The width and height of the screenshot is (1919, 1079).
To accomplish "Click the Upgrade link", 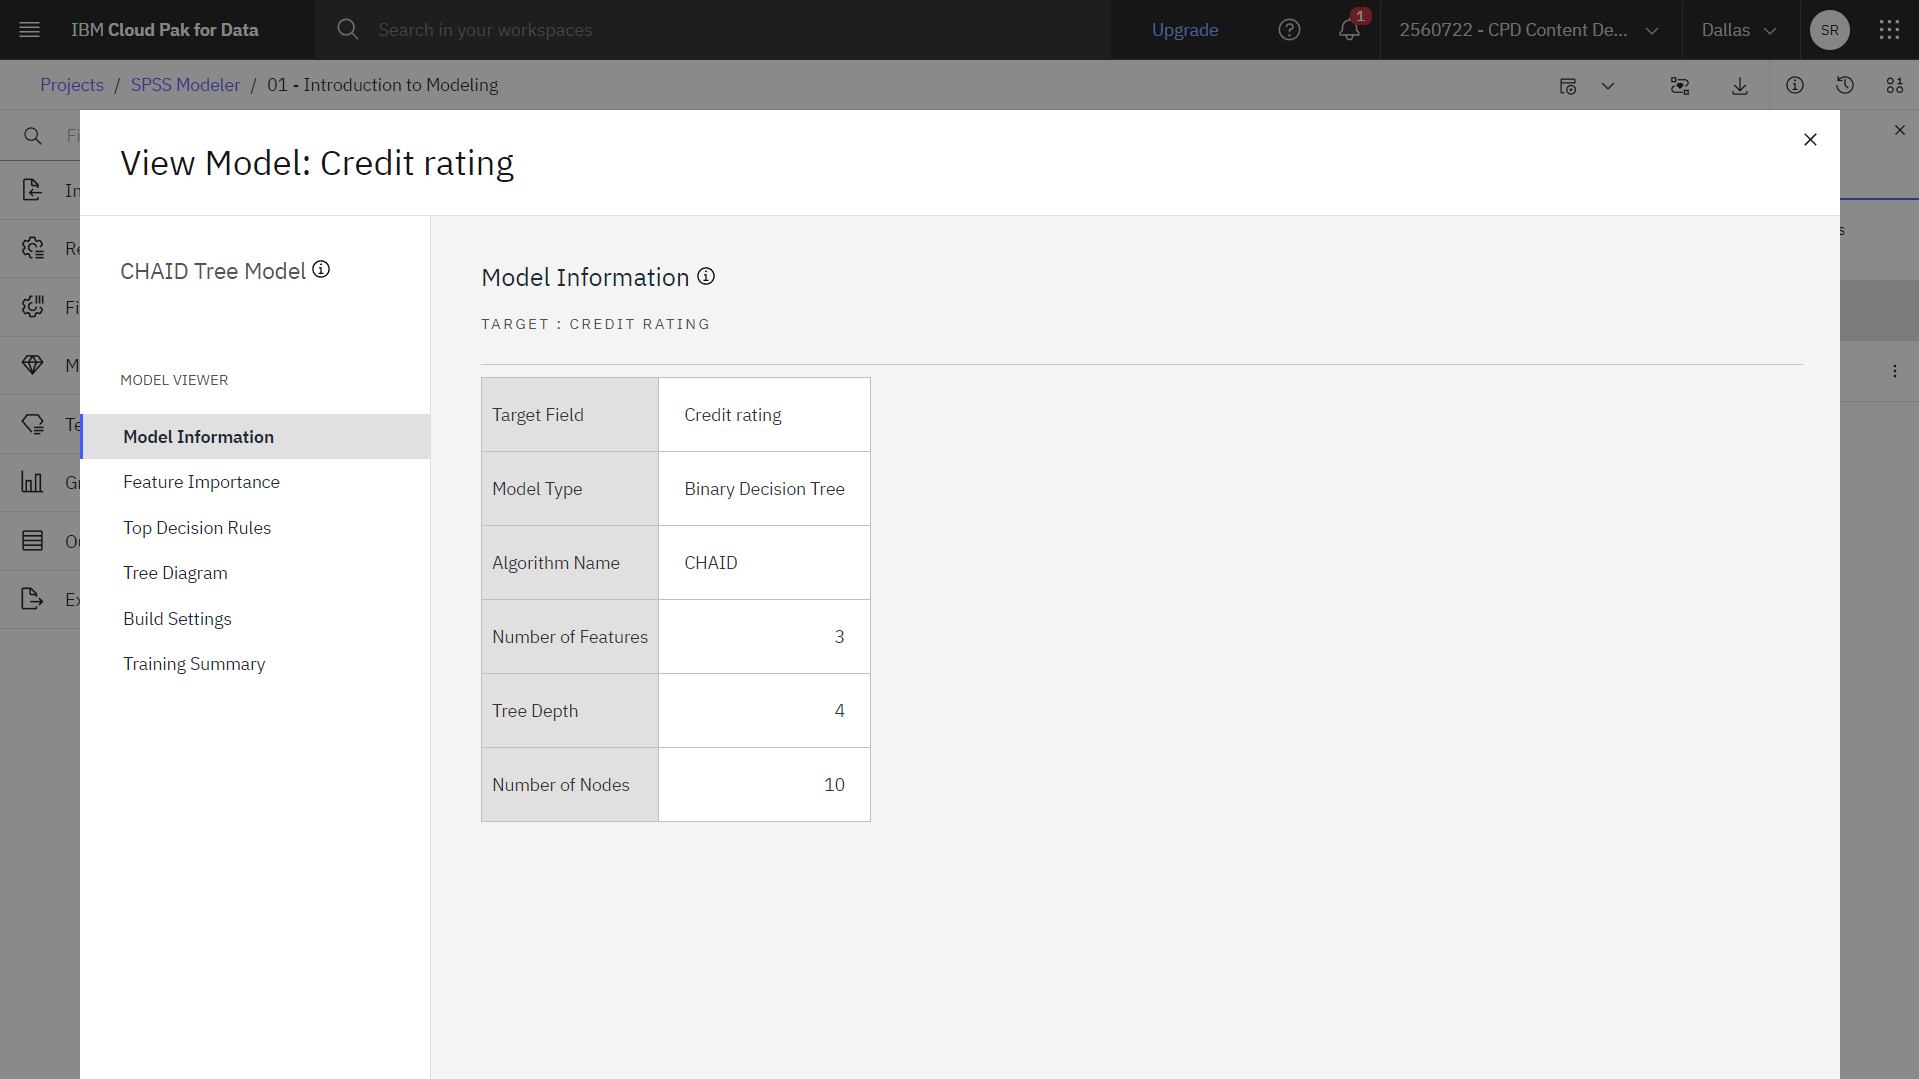I will point(1185,30).
